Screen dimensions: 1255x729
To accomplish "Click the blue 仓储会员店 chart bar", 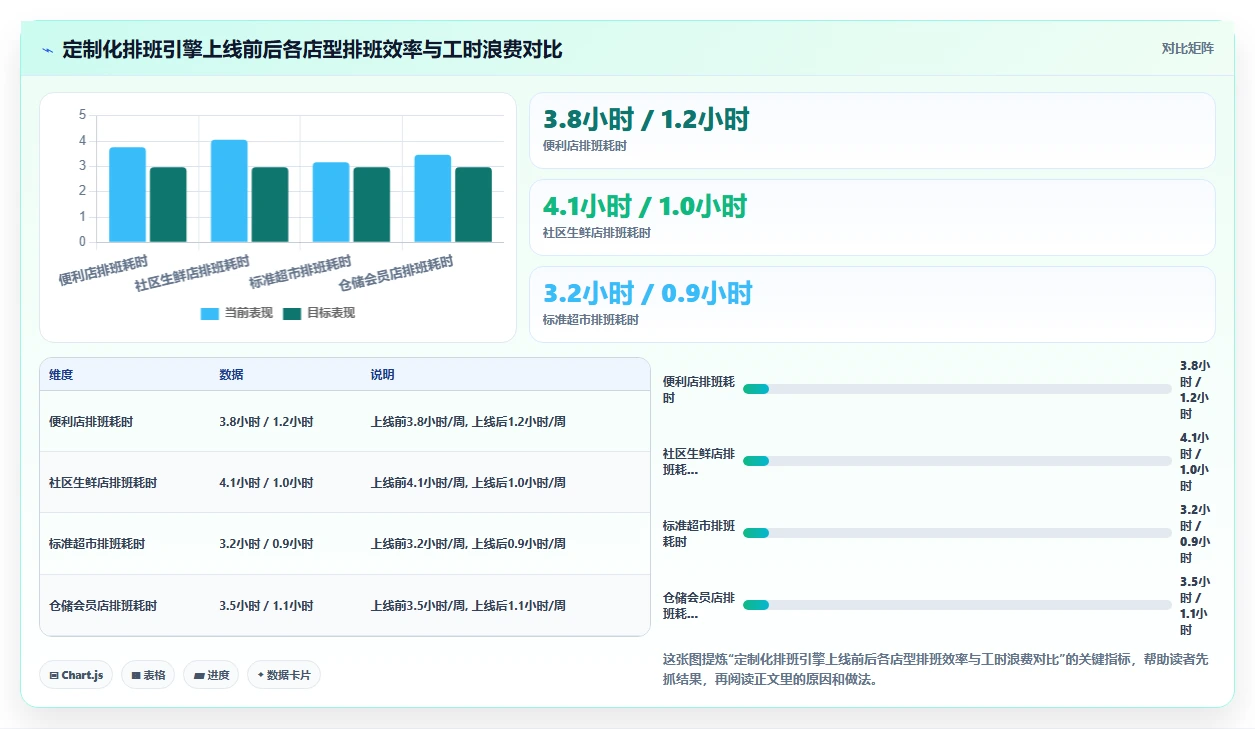I will tap(432, 199).
